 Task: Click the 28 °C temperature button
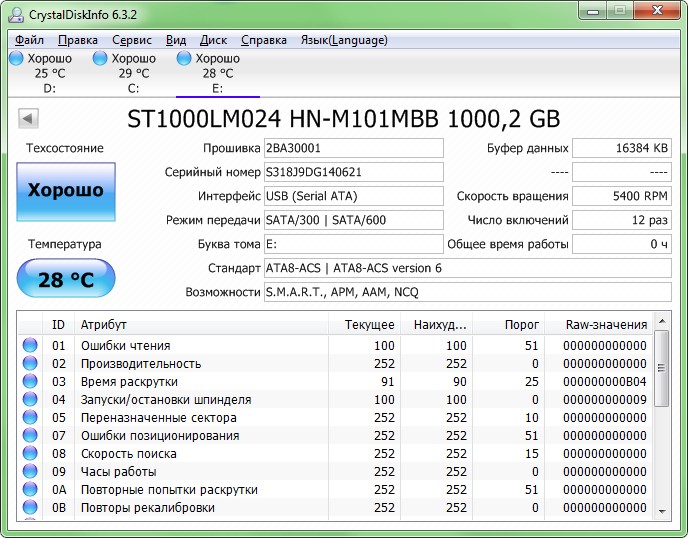[x=66, y=278]
